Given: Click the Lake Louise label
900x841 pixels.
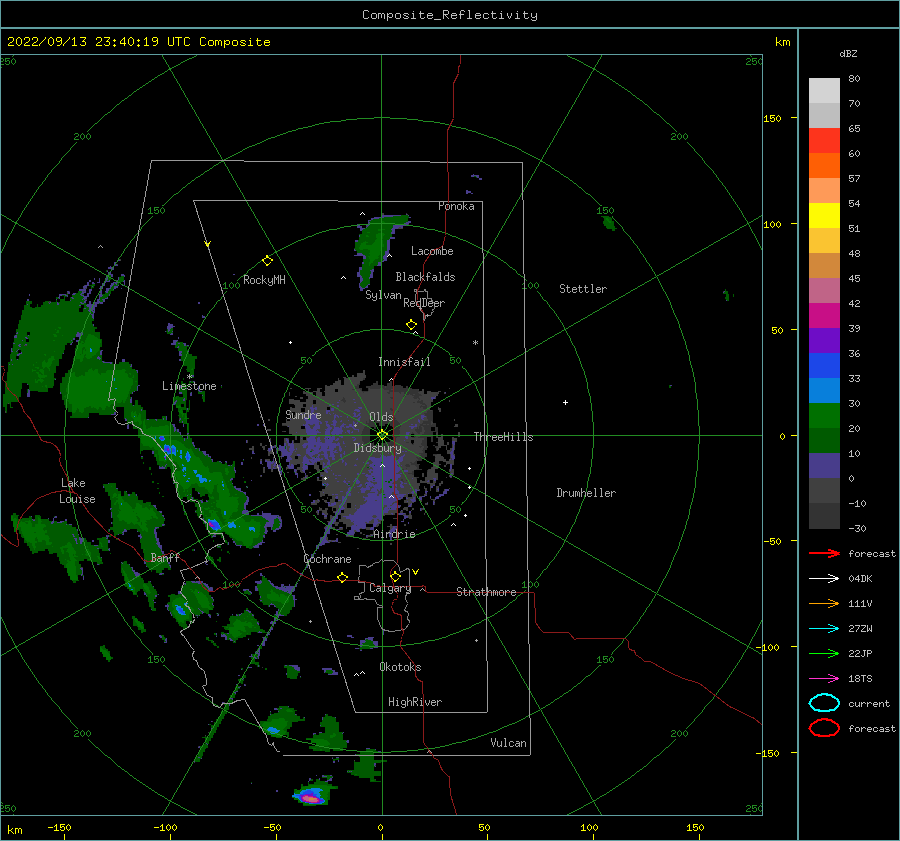Looking at the screenshot, I should point(77,491).
